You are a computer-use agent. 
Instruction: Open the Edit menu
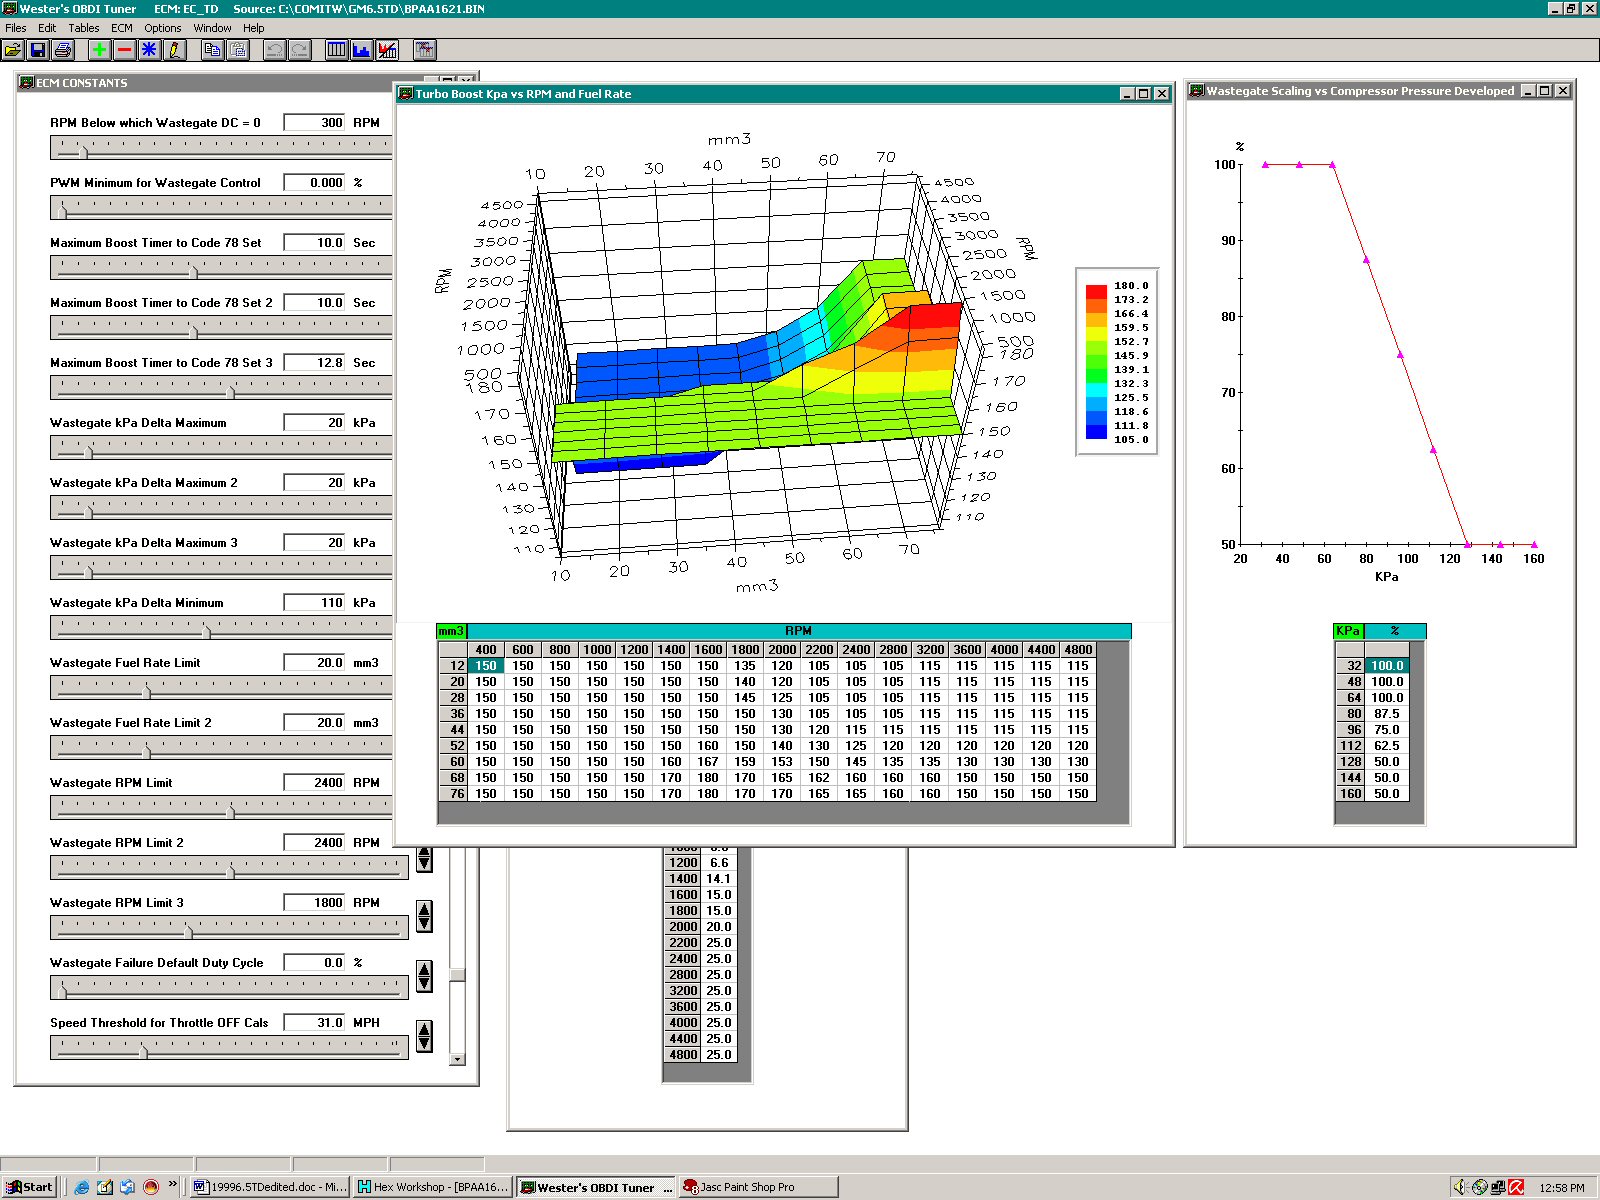click(47, 28)
